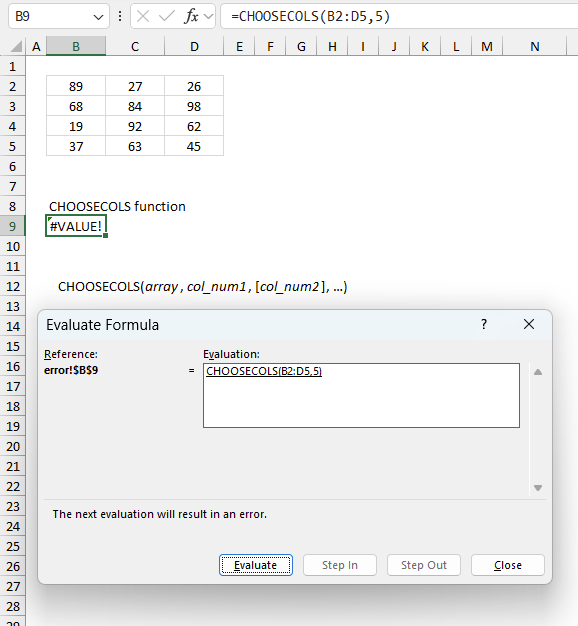
Task: Select column N header
Action: 535,47
